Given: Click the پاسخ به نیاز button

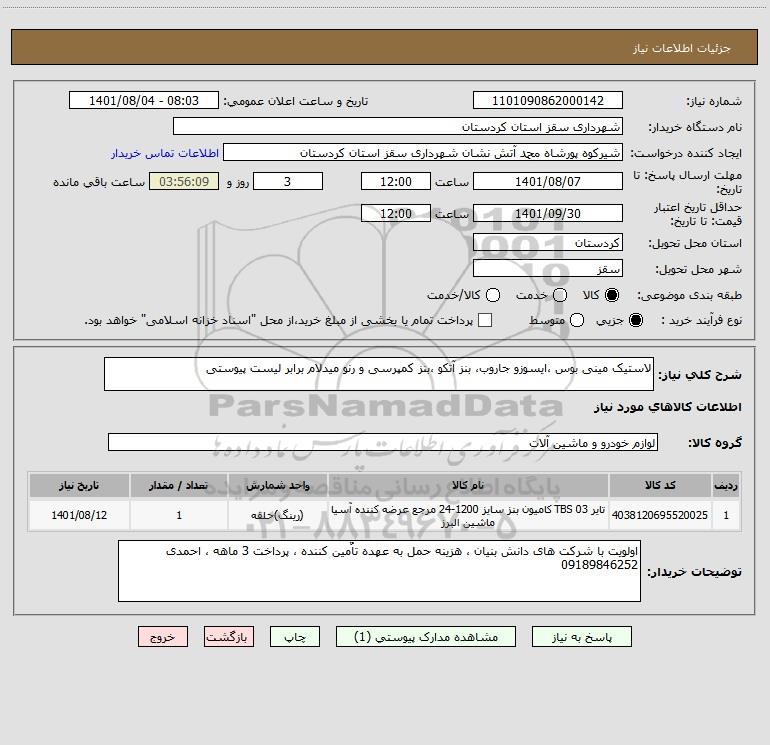Looking at the screenshot, I should click(582, 637).
